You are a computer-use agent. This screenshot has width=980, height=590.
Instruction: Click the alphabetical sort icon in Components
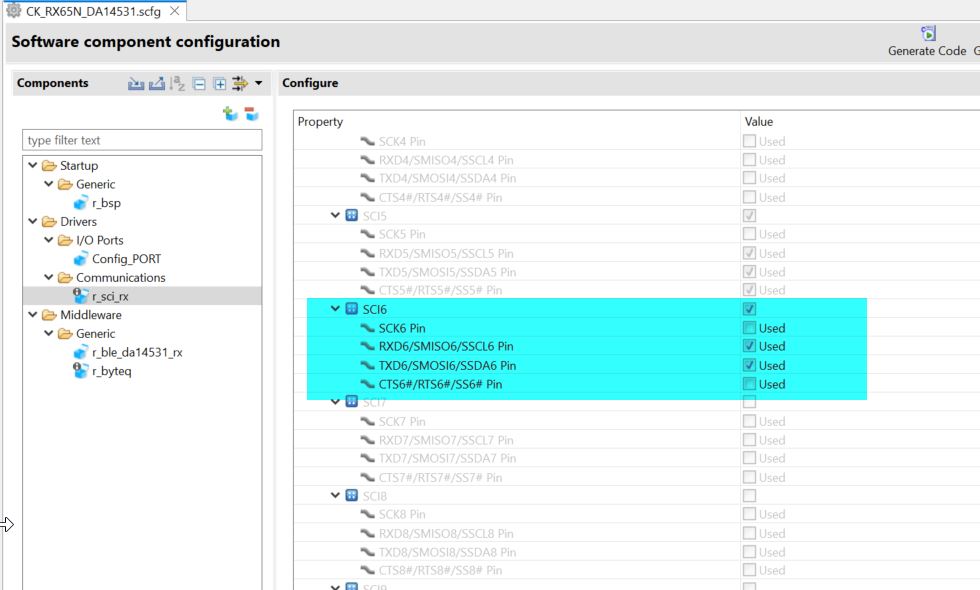click(x=178, y=83)
